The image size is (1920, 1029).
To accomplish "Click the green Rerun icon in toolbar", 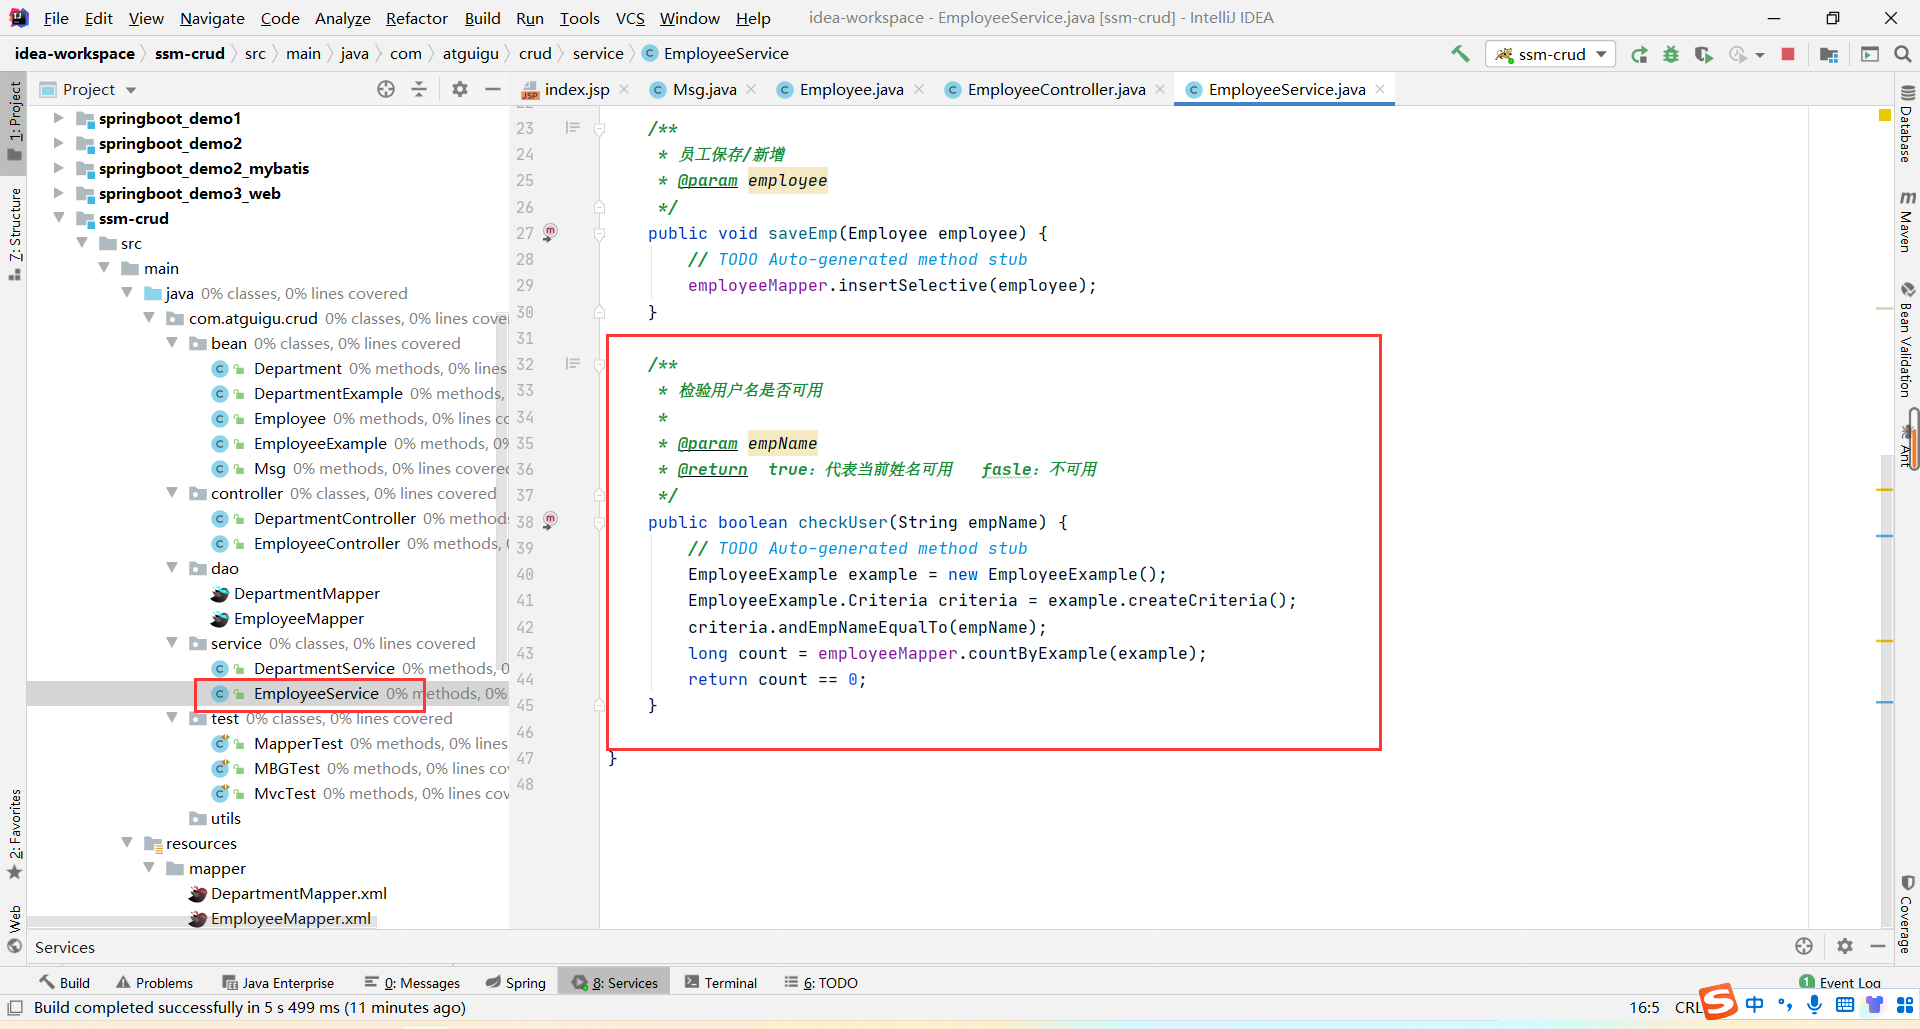I will click(x=1639, y=54).
